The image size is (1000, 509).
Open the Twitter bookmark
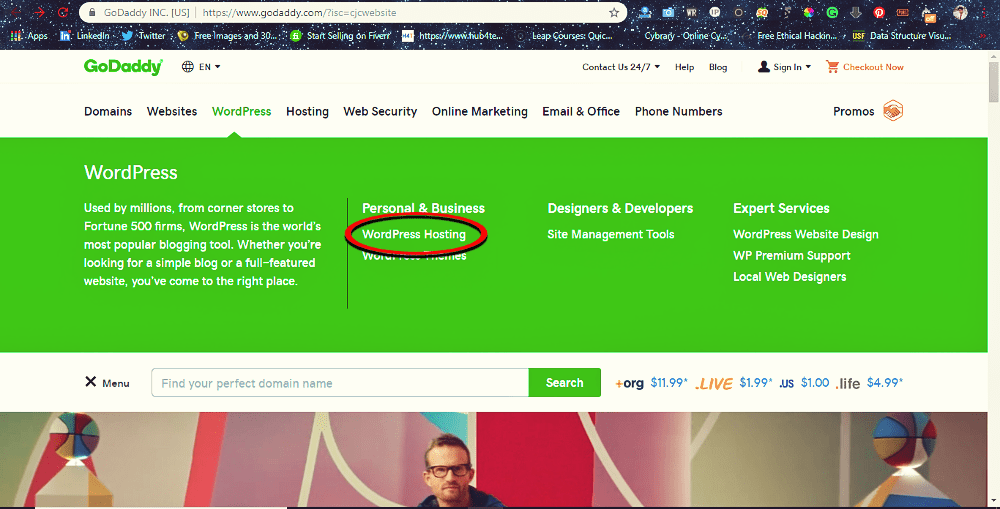[x=143, y=36]
